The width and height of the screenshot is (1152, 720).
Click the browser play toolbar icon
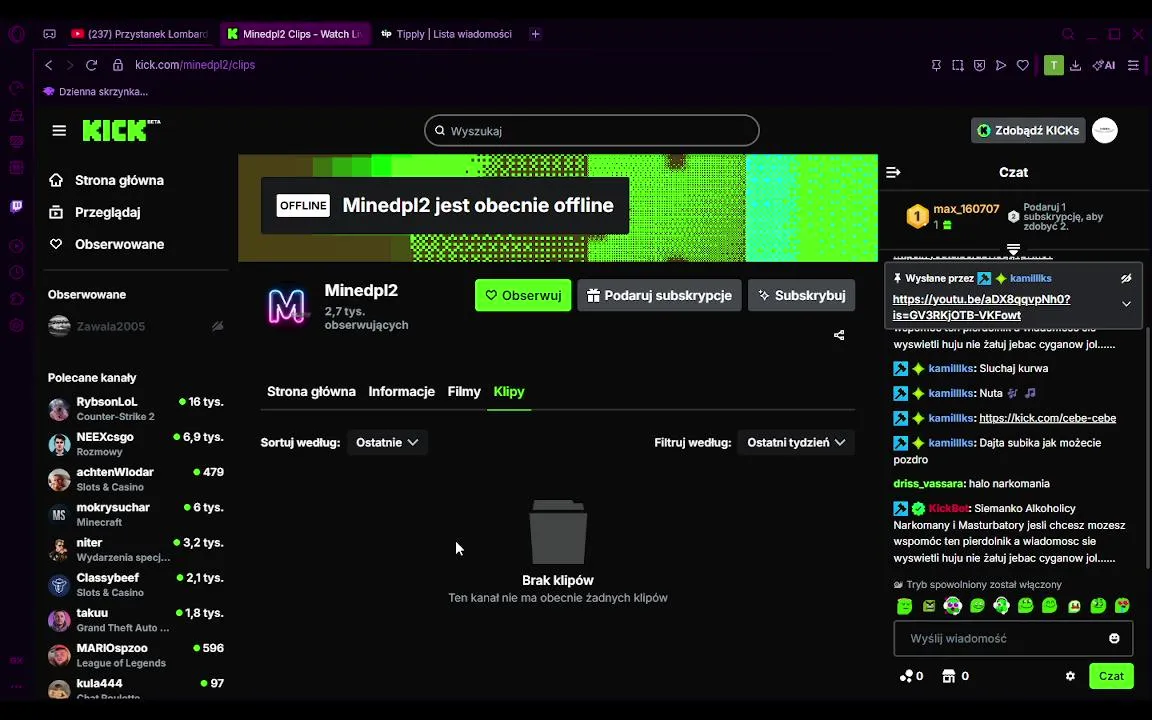click(x=1001, y=65)
